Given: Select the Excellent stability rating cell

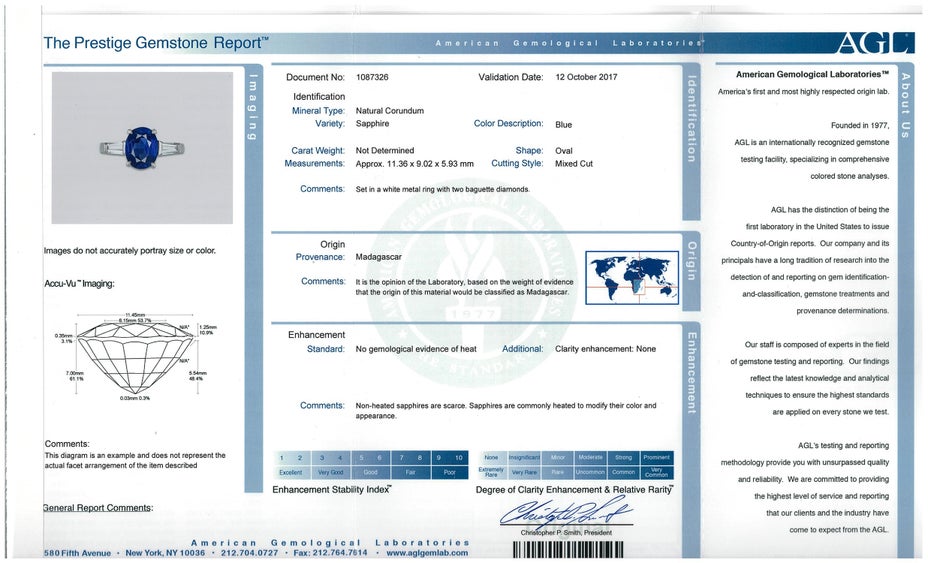Looking at the screenshot, I should pos(291,472).
